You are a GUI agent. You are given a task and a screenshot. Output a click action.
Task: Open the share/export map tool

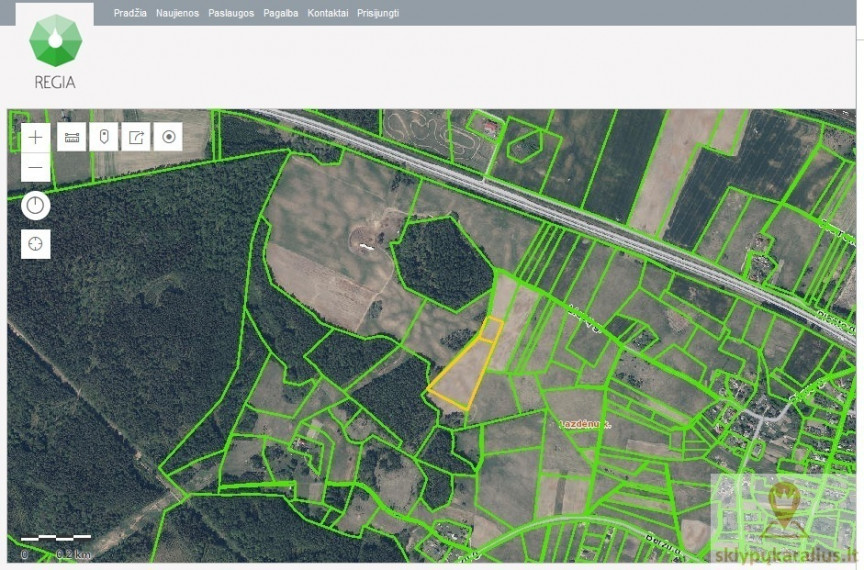[x=136, y=137]
